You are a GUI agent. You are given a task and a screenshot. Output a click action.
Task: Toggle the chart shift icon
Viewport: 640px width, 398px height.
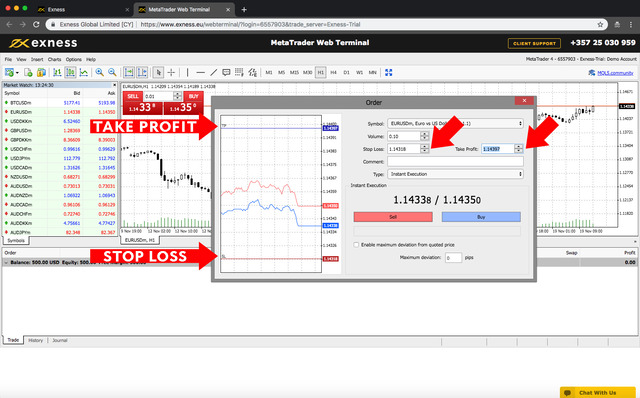[142, 72]
